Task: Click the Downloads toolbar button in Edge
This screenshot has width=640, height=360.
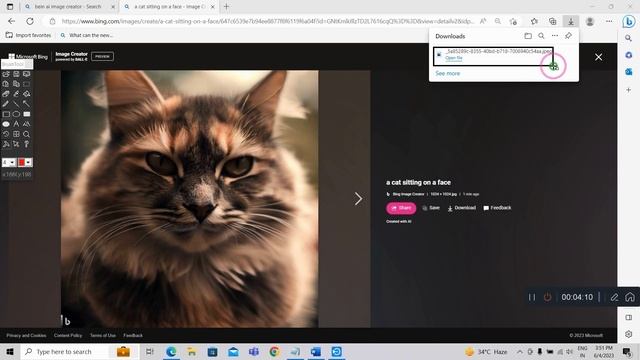Action: (571, 21)
